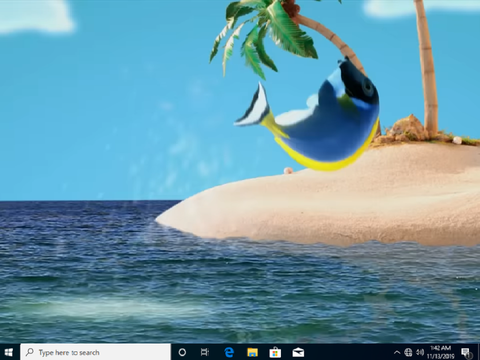
Task: Show hidden system tray icons
Action: click(x=397, y=352)
